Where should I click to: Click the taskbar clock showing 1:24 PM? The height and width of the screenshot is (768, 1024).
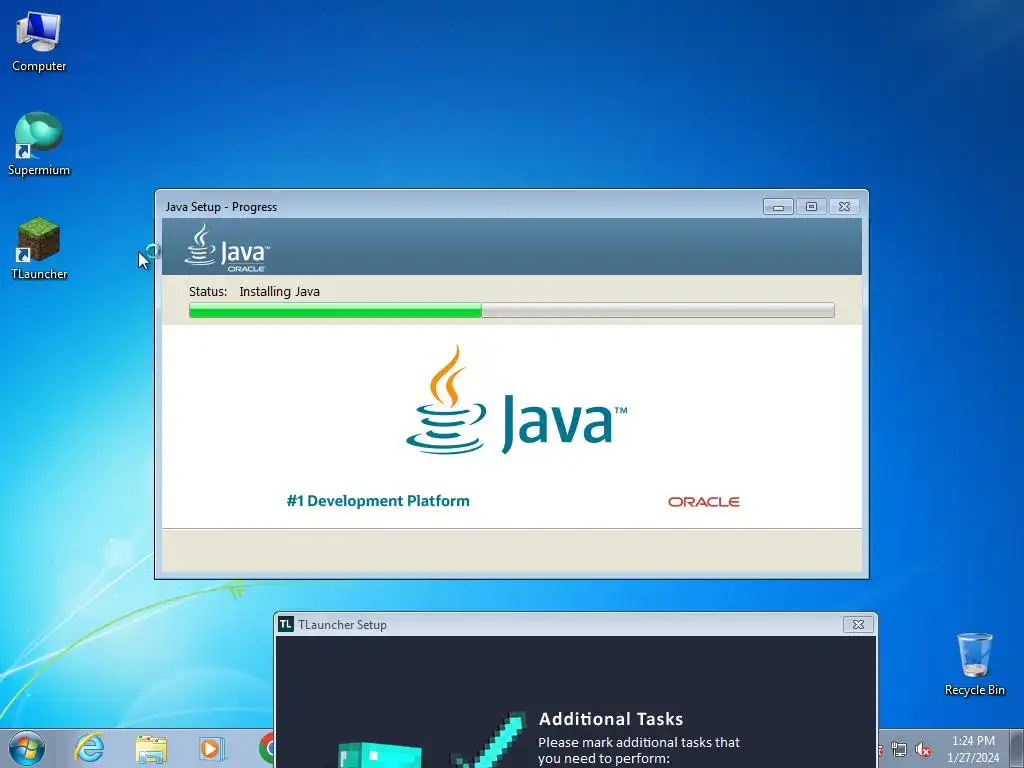pyautogui.click(x=973, y=749)
